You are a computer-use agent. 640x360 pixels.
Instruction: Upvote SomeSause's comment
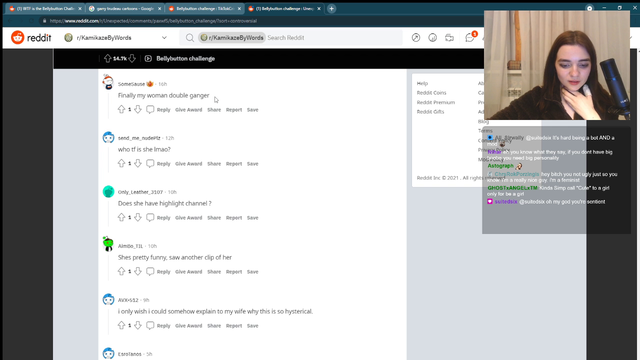[121, 109]
